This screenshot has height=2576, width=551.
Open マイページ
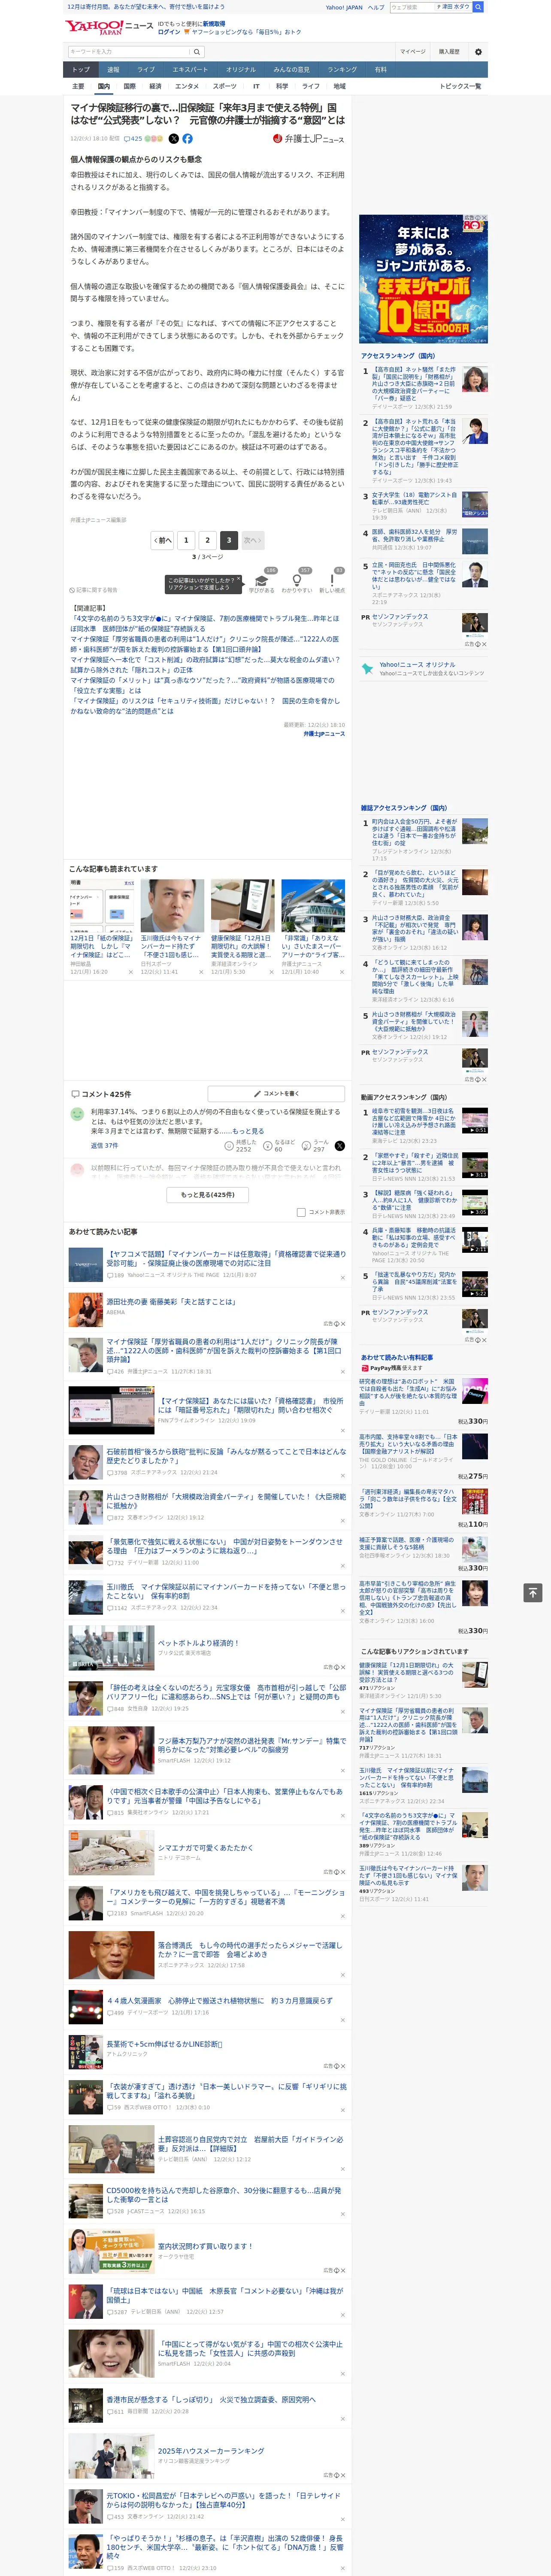tap(412, 52)
